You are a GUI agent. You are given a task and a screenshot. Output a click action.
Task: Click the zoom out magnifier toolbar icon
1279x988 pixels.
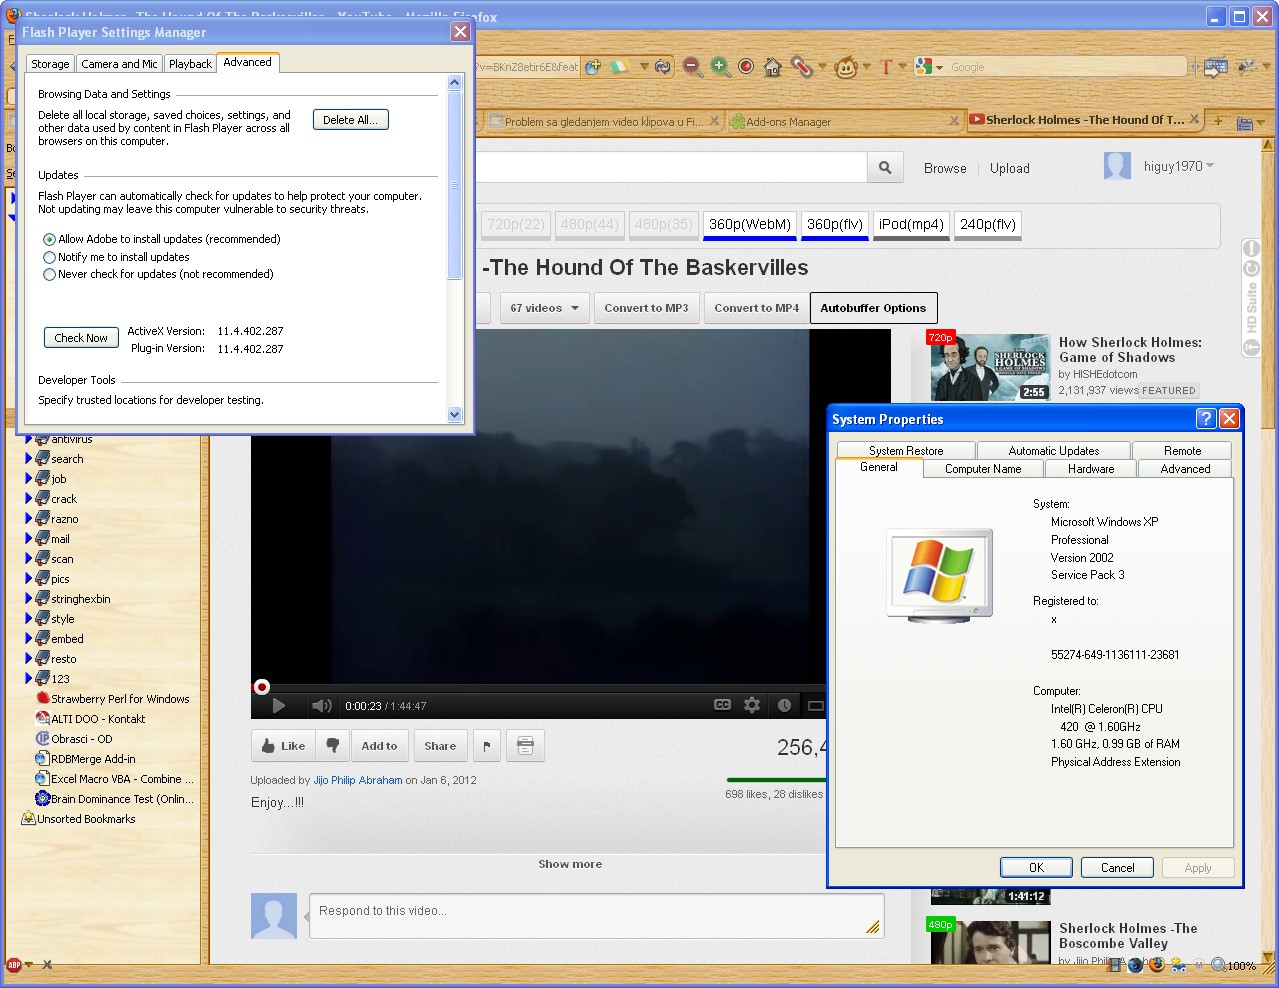(x=692, y=67)
